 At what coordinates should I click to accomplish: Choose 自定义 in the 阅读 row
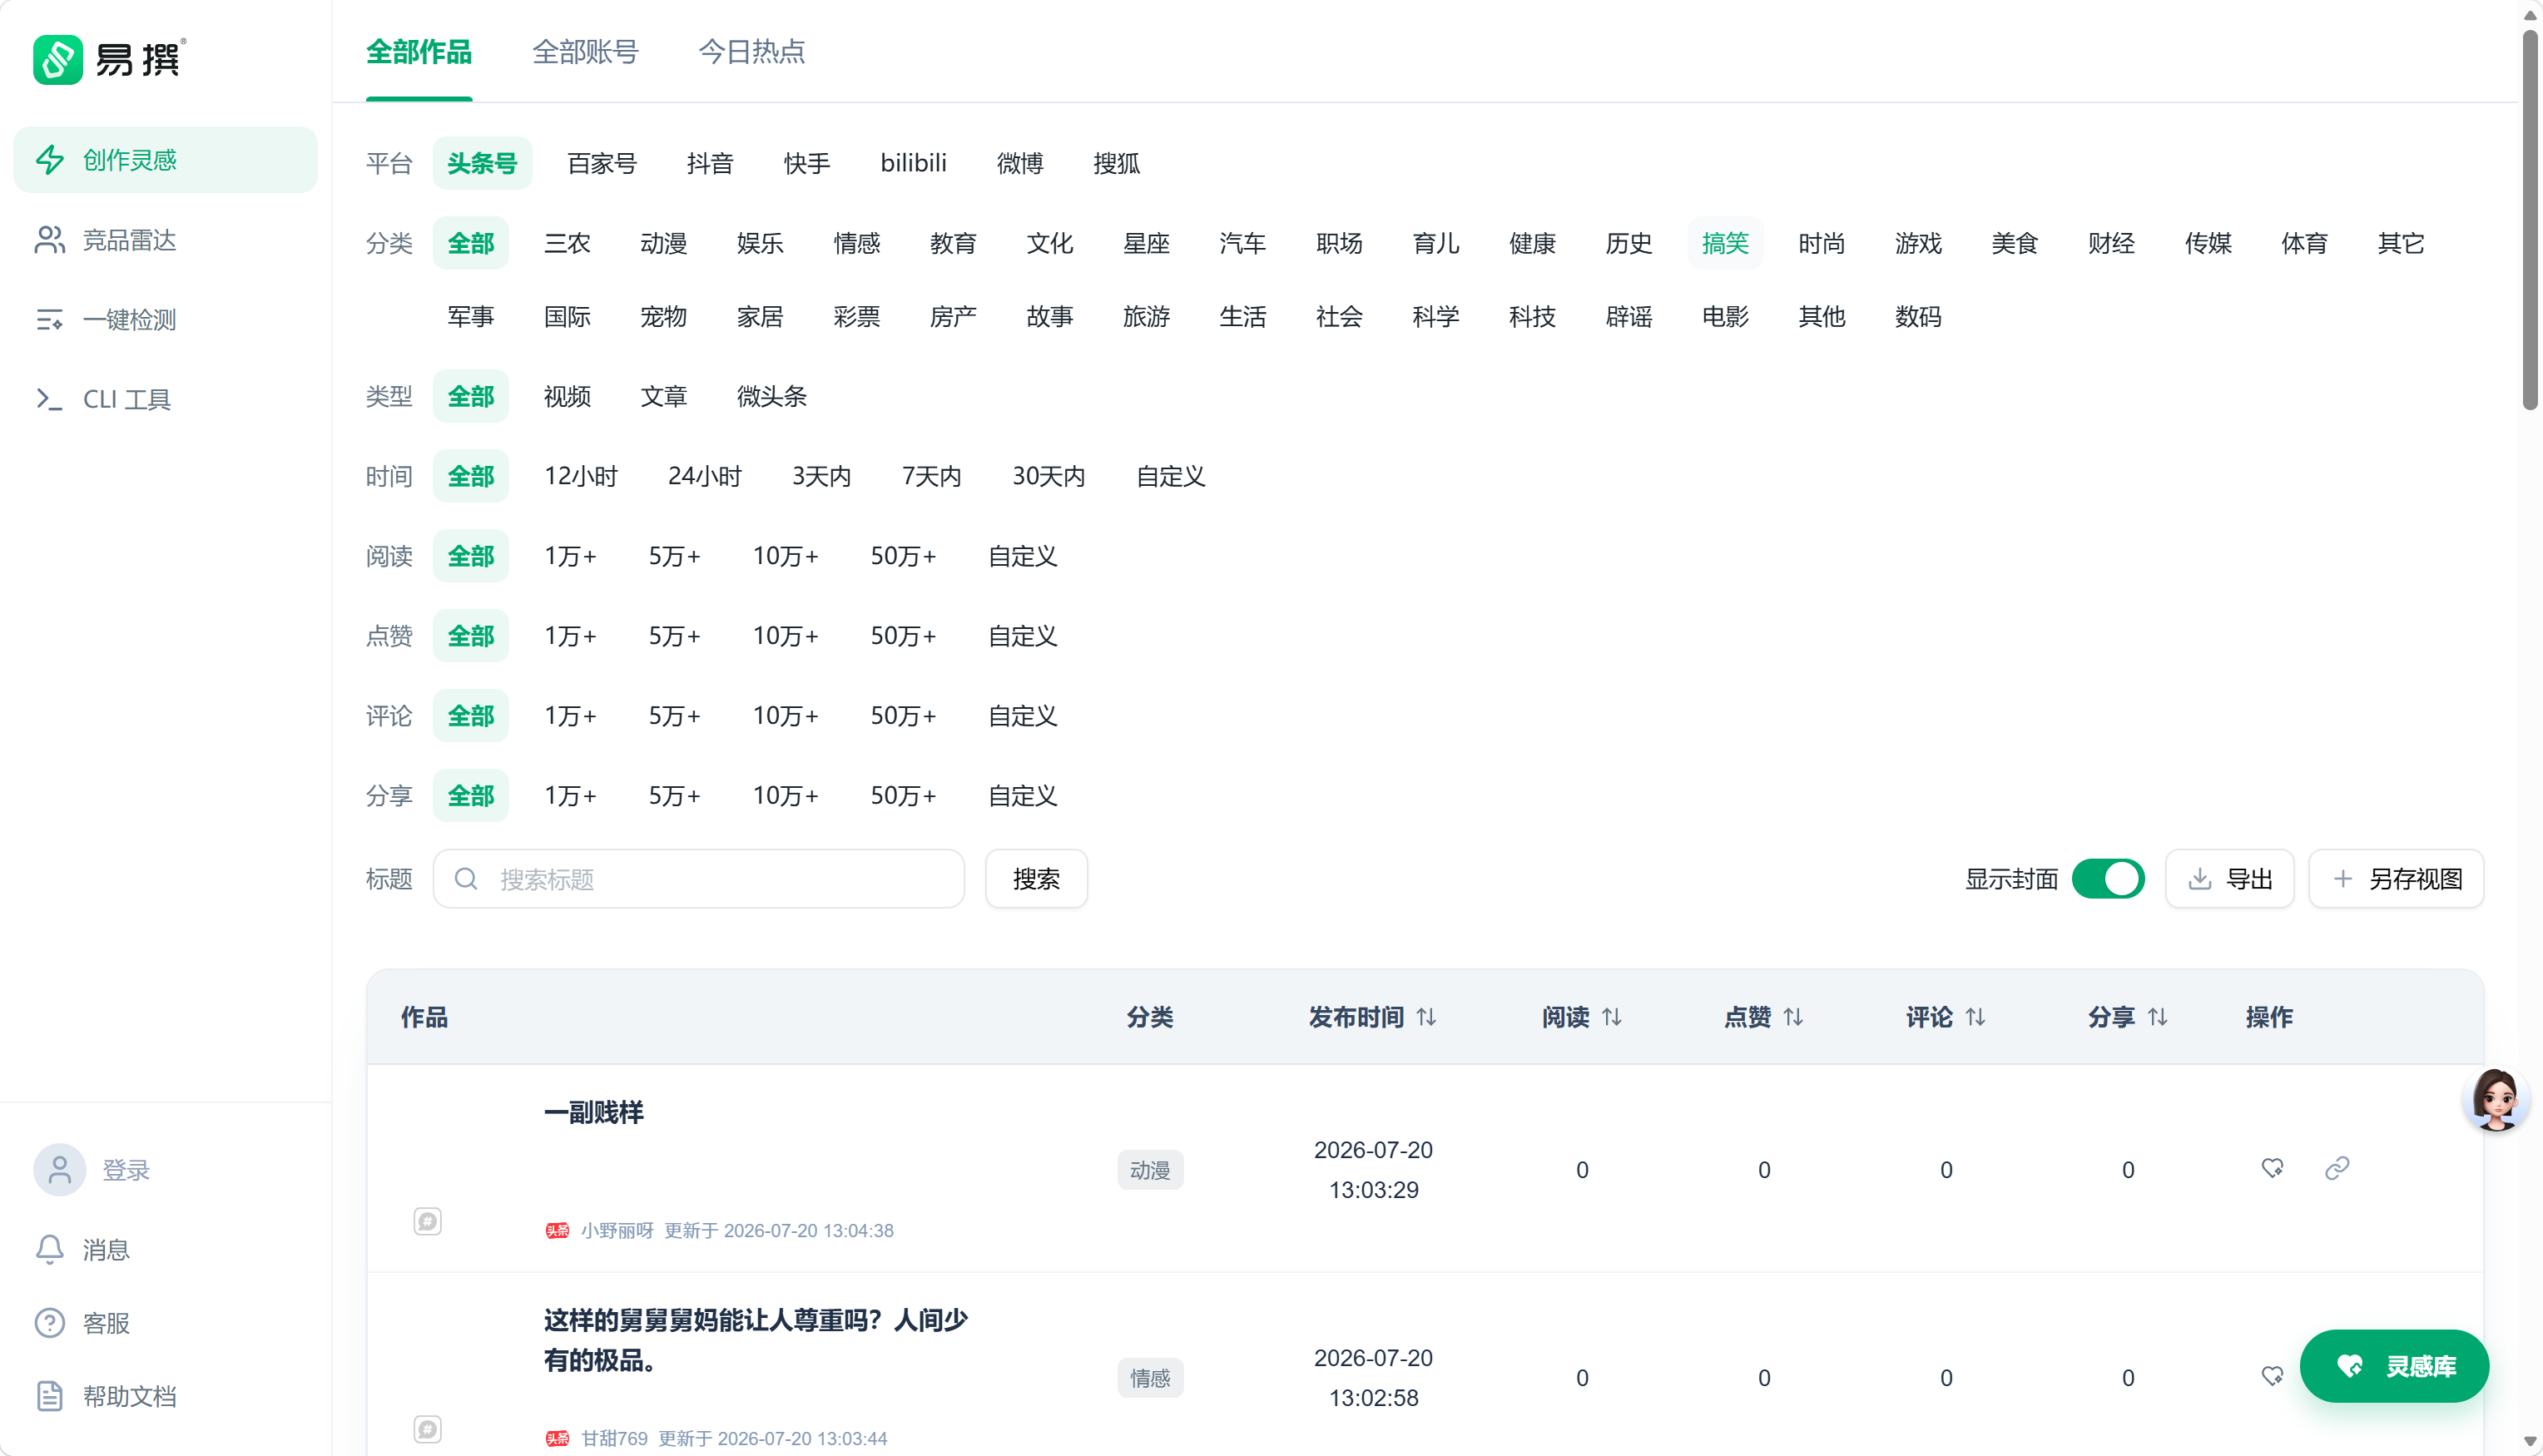[1023, 556]
